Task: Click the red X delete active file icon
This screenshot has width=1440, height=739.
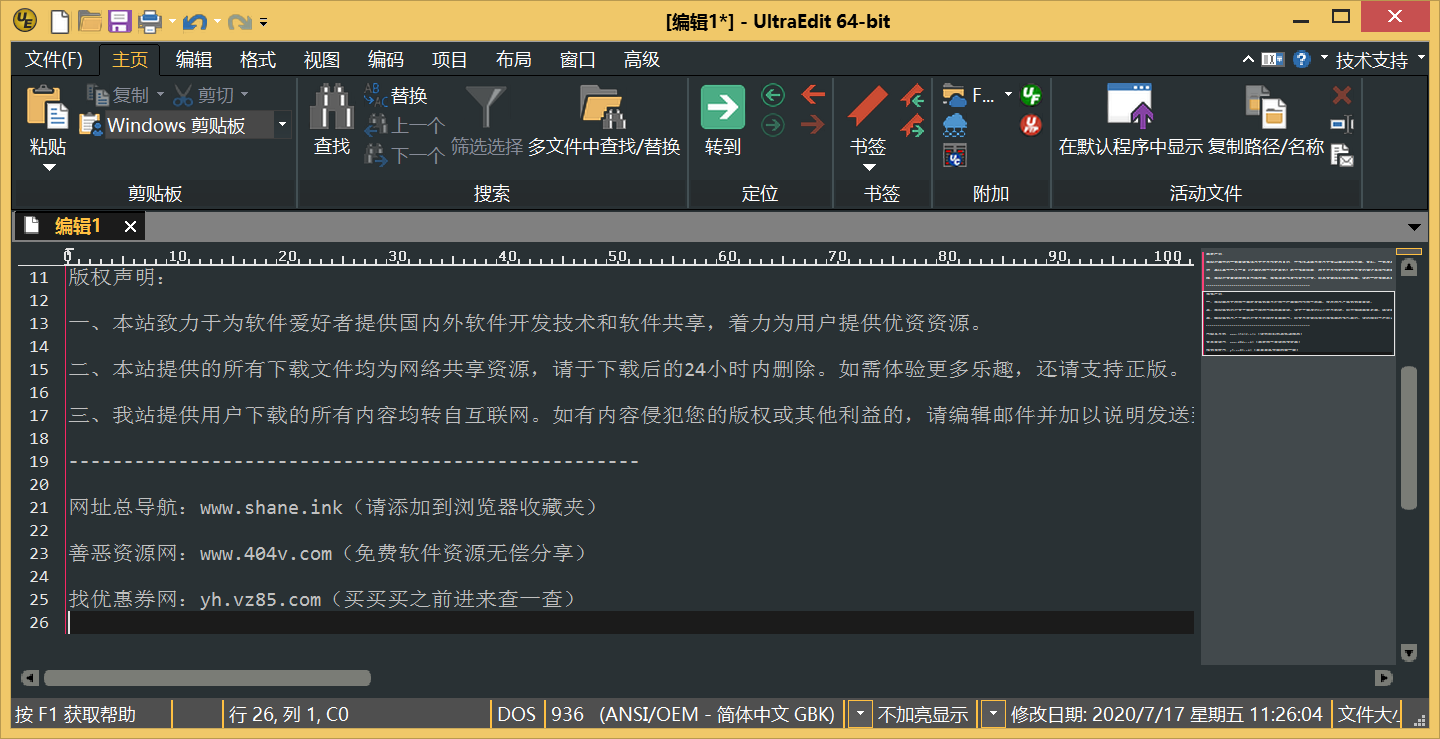Action: [1342, 95]
